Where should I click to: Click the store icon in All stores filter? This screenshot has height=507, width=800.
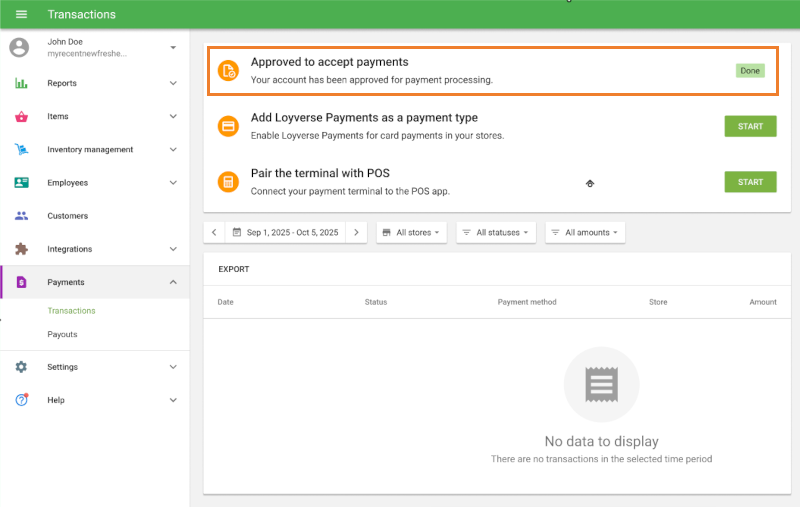point(386,233)
